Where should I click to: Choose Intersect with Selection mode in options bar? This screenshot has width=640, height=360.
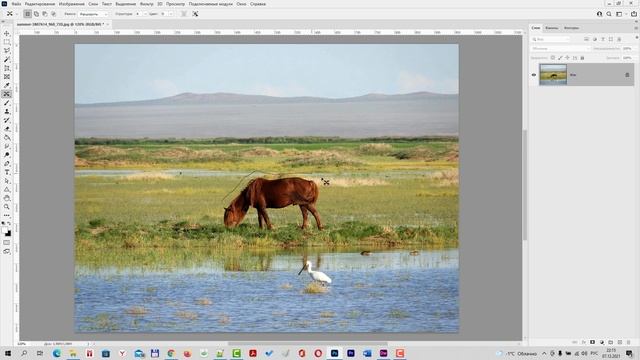point(53,14)
